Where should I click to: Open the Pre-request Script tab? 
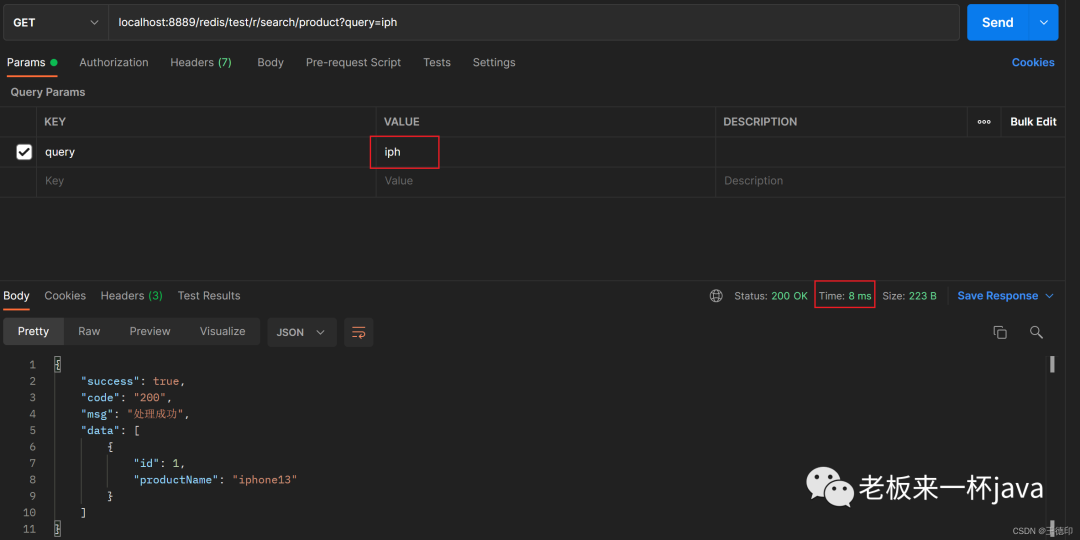coord(353,62)
